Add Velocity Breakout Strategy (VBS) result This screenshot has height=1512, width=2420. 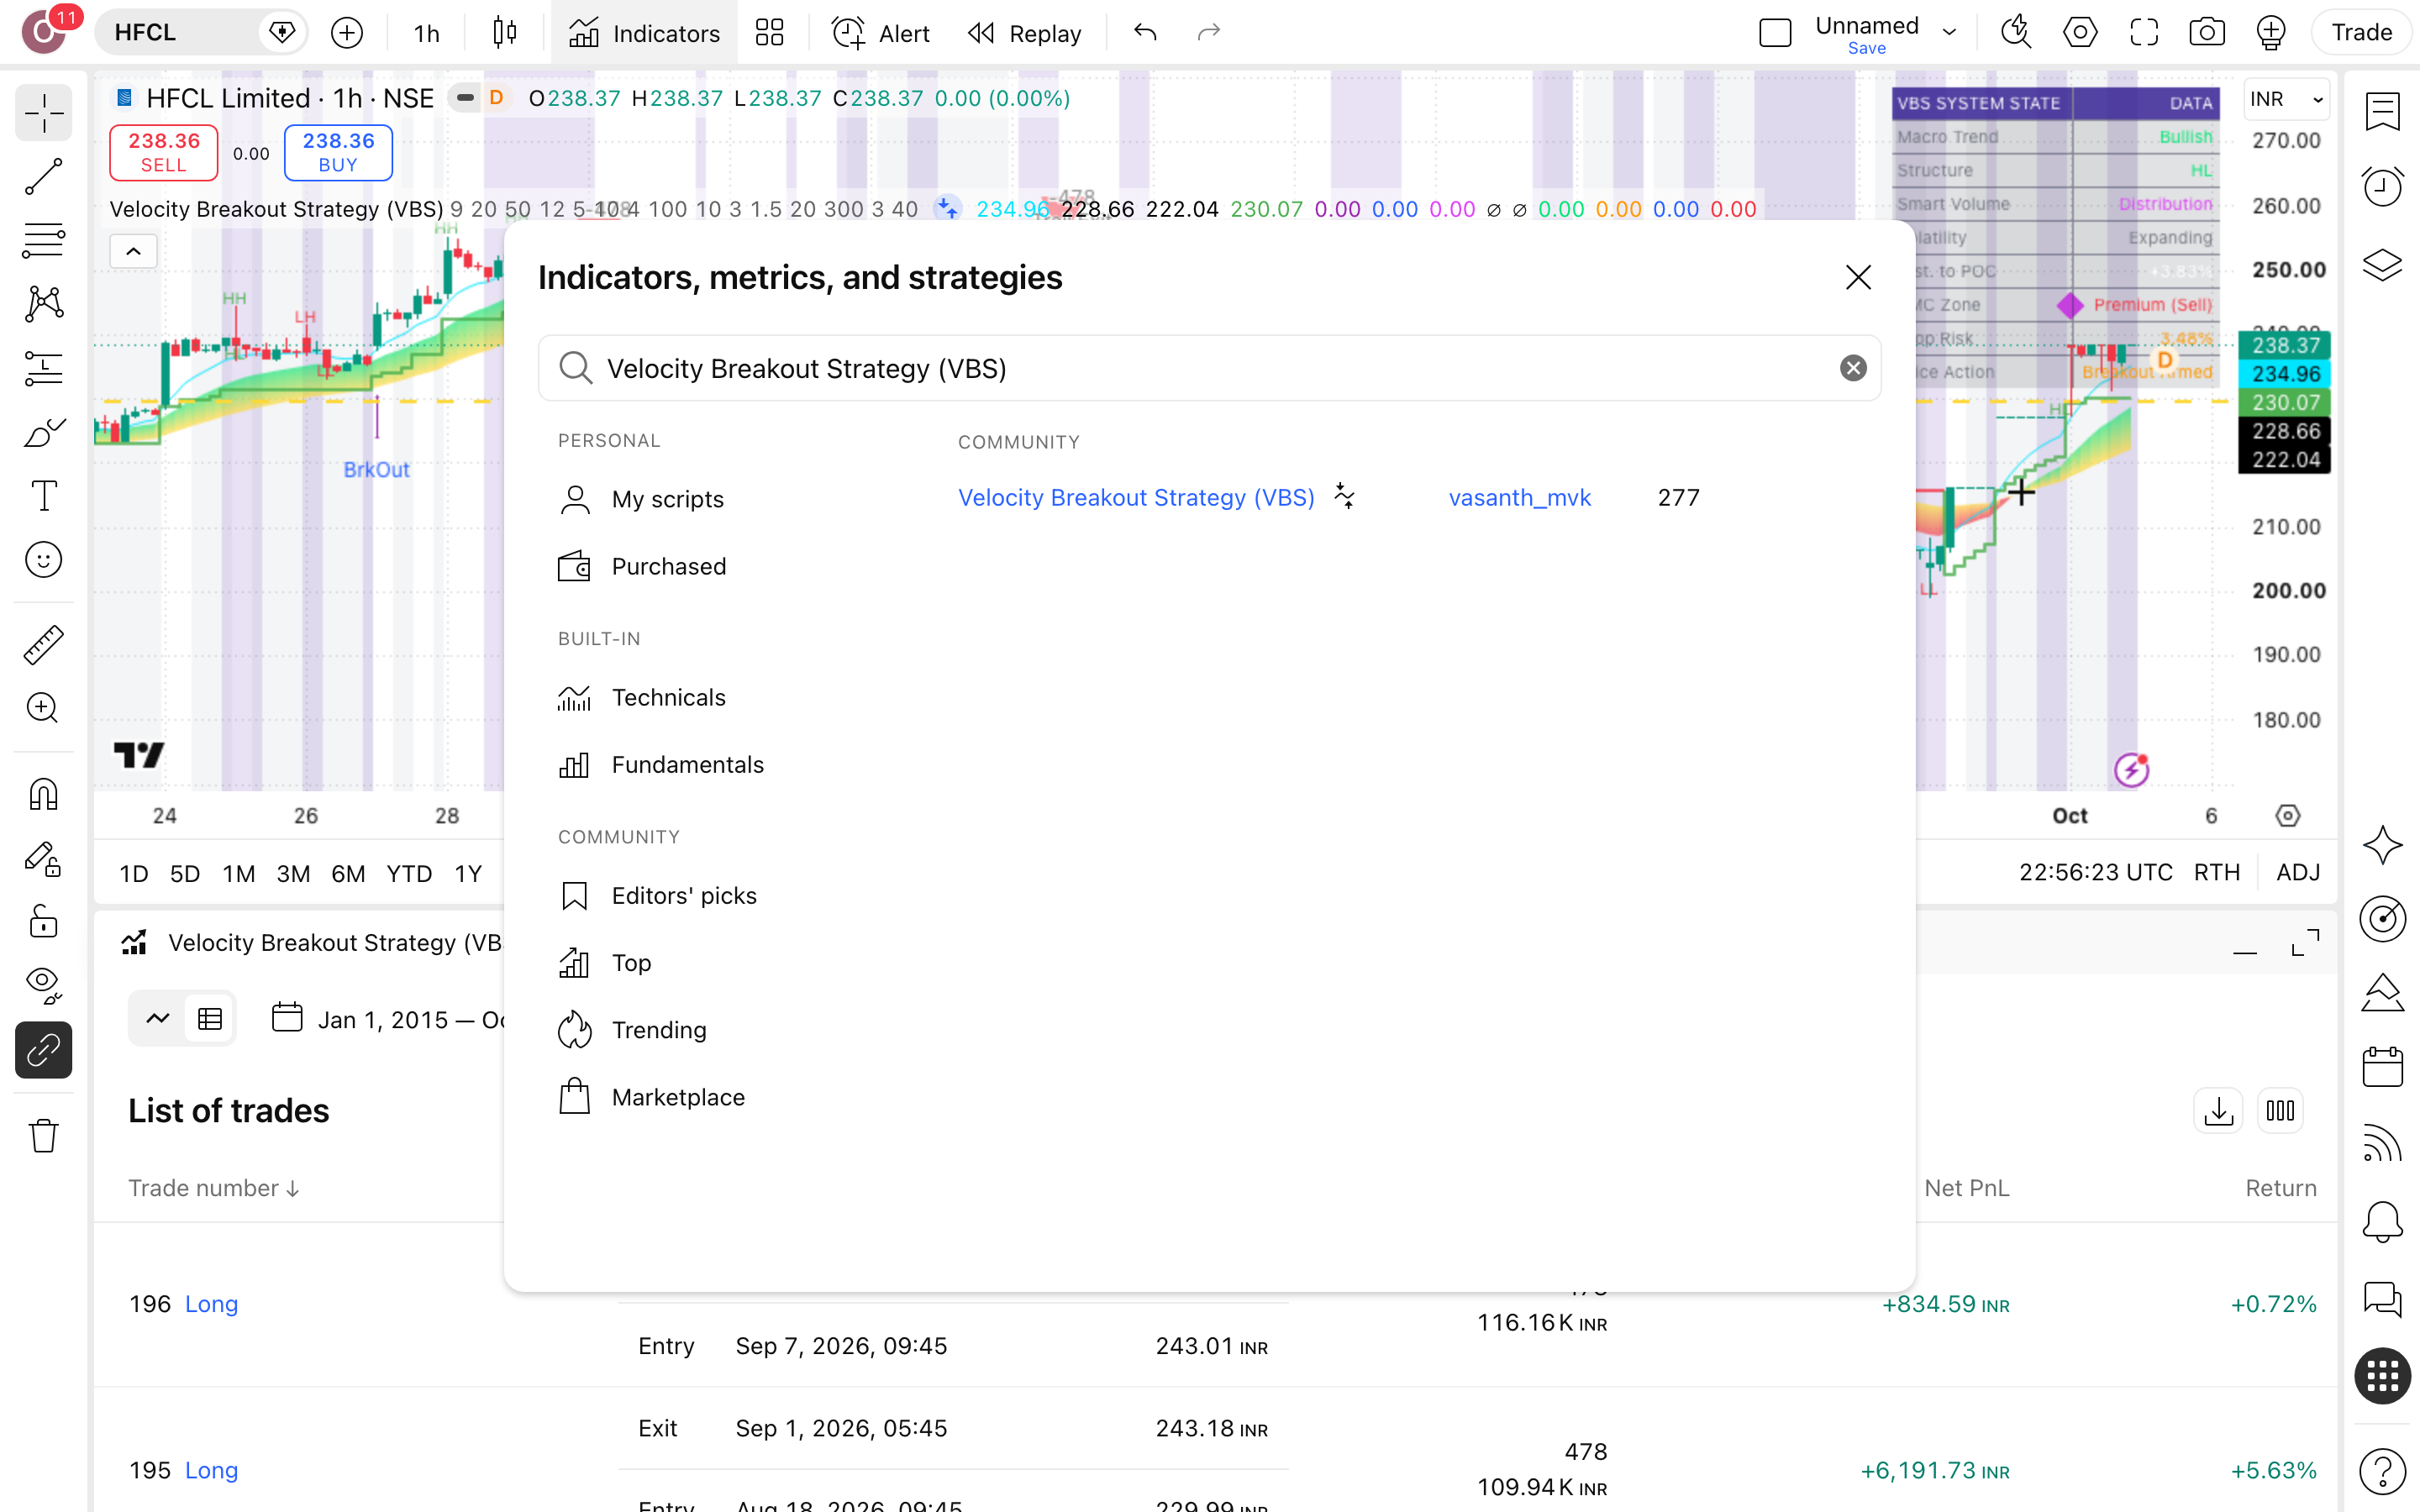click(x=1136, y=497)
